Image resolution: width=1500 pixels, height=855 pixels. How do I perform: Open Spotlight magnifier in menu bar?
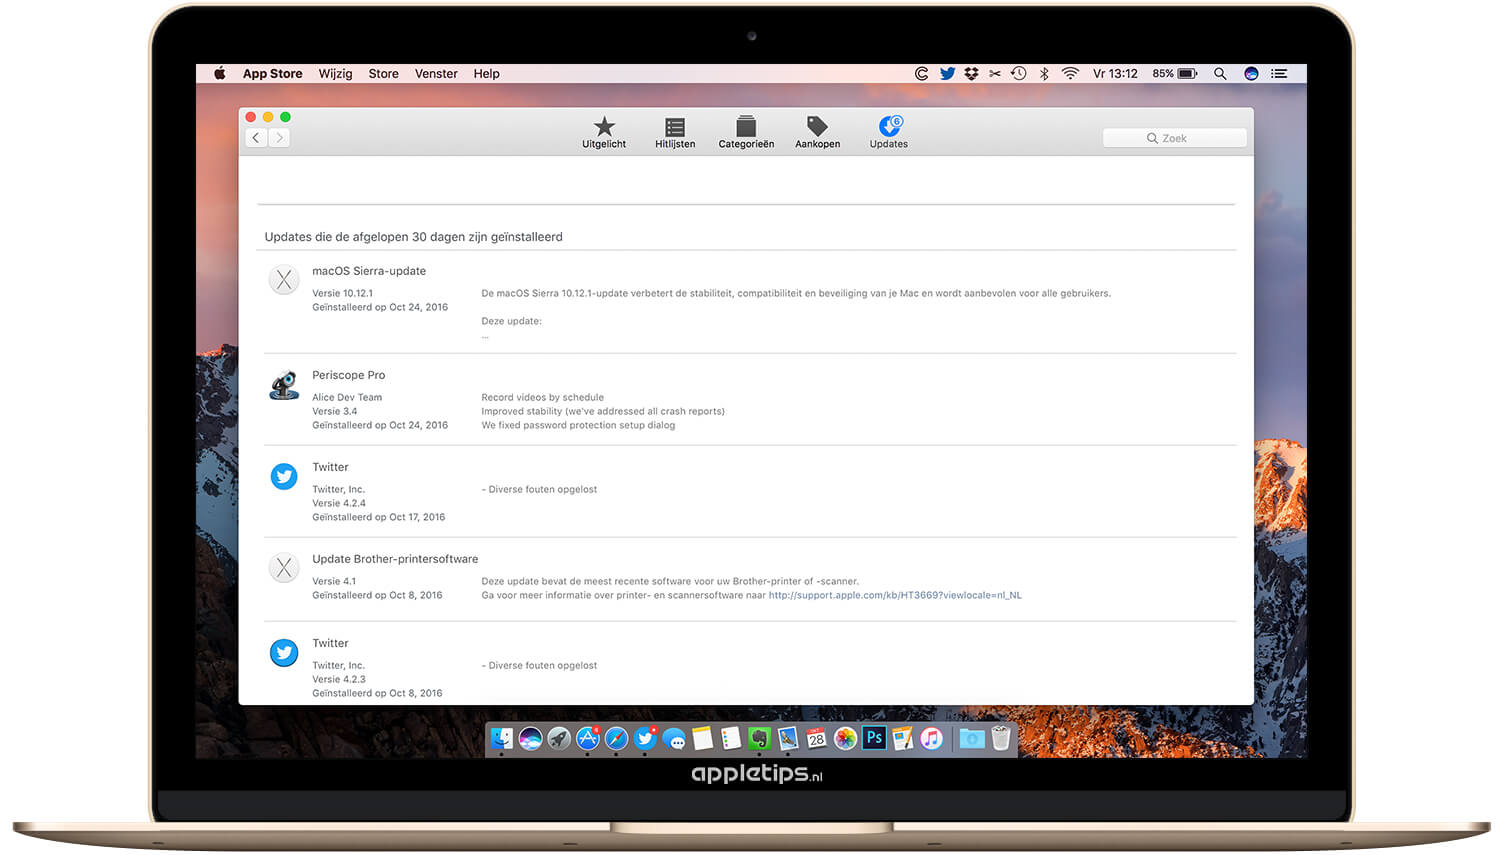[x=1220, y=74]
